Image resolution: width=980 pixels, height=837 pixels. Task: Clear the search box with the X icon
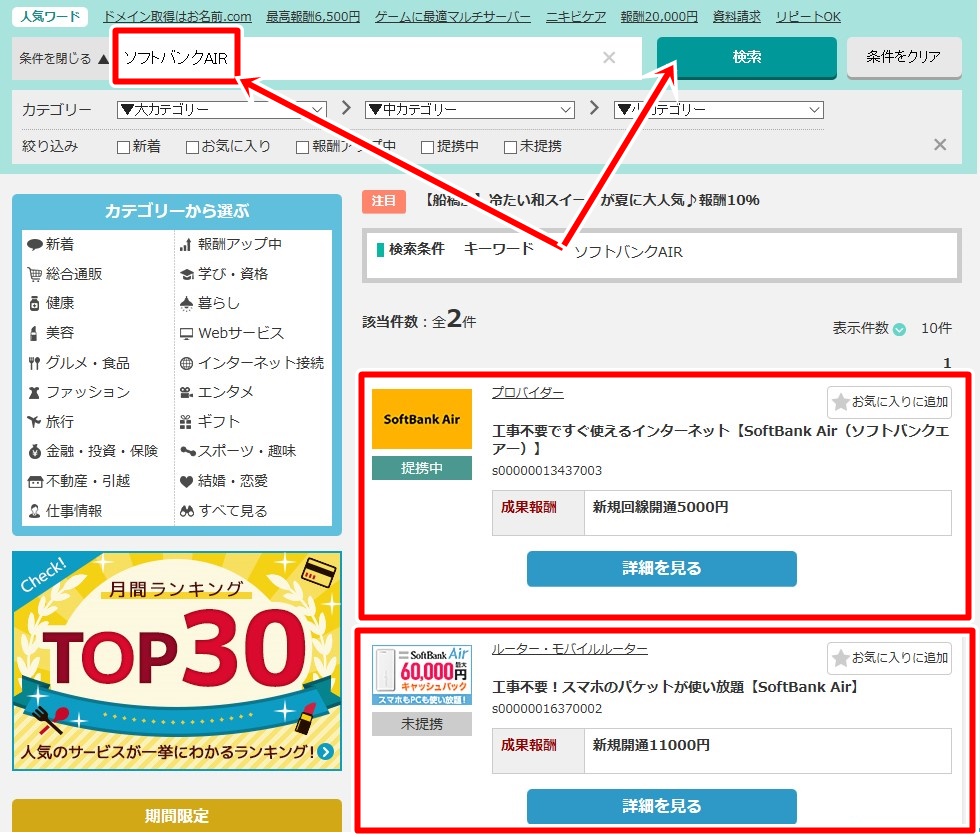point(609,58)
